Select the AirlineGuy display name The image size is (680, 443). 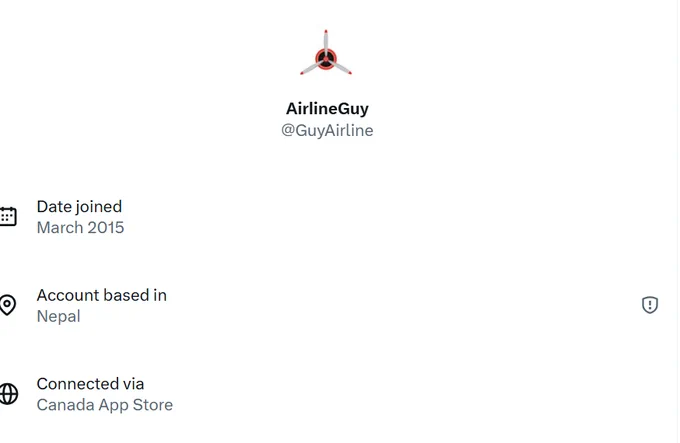point(327,108)
